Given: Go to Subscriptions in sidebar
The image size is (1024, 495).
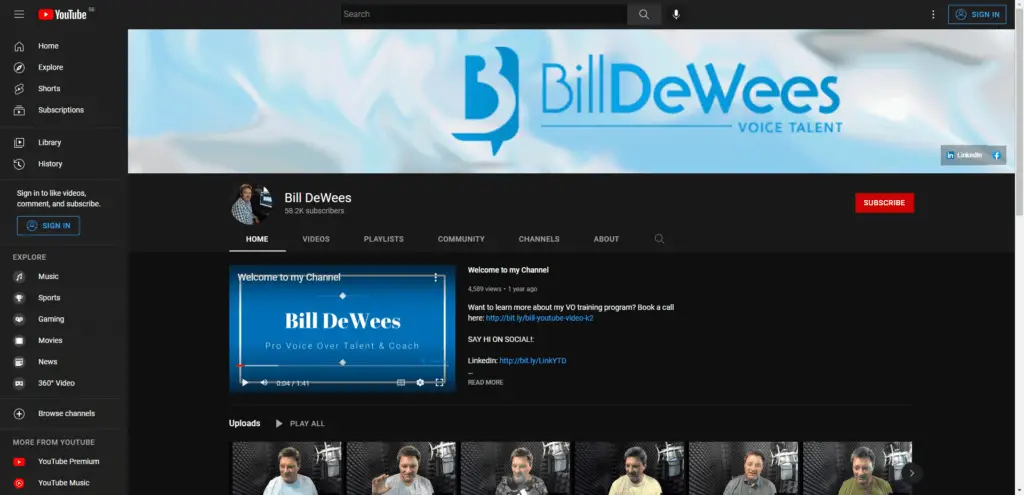Looking at the screenshot, I should pyautogui.click(x=63, y=110).
